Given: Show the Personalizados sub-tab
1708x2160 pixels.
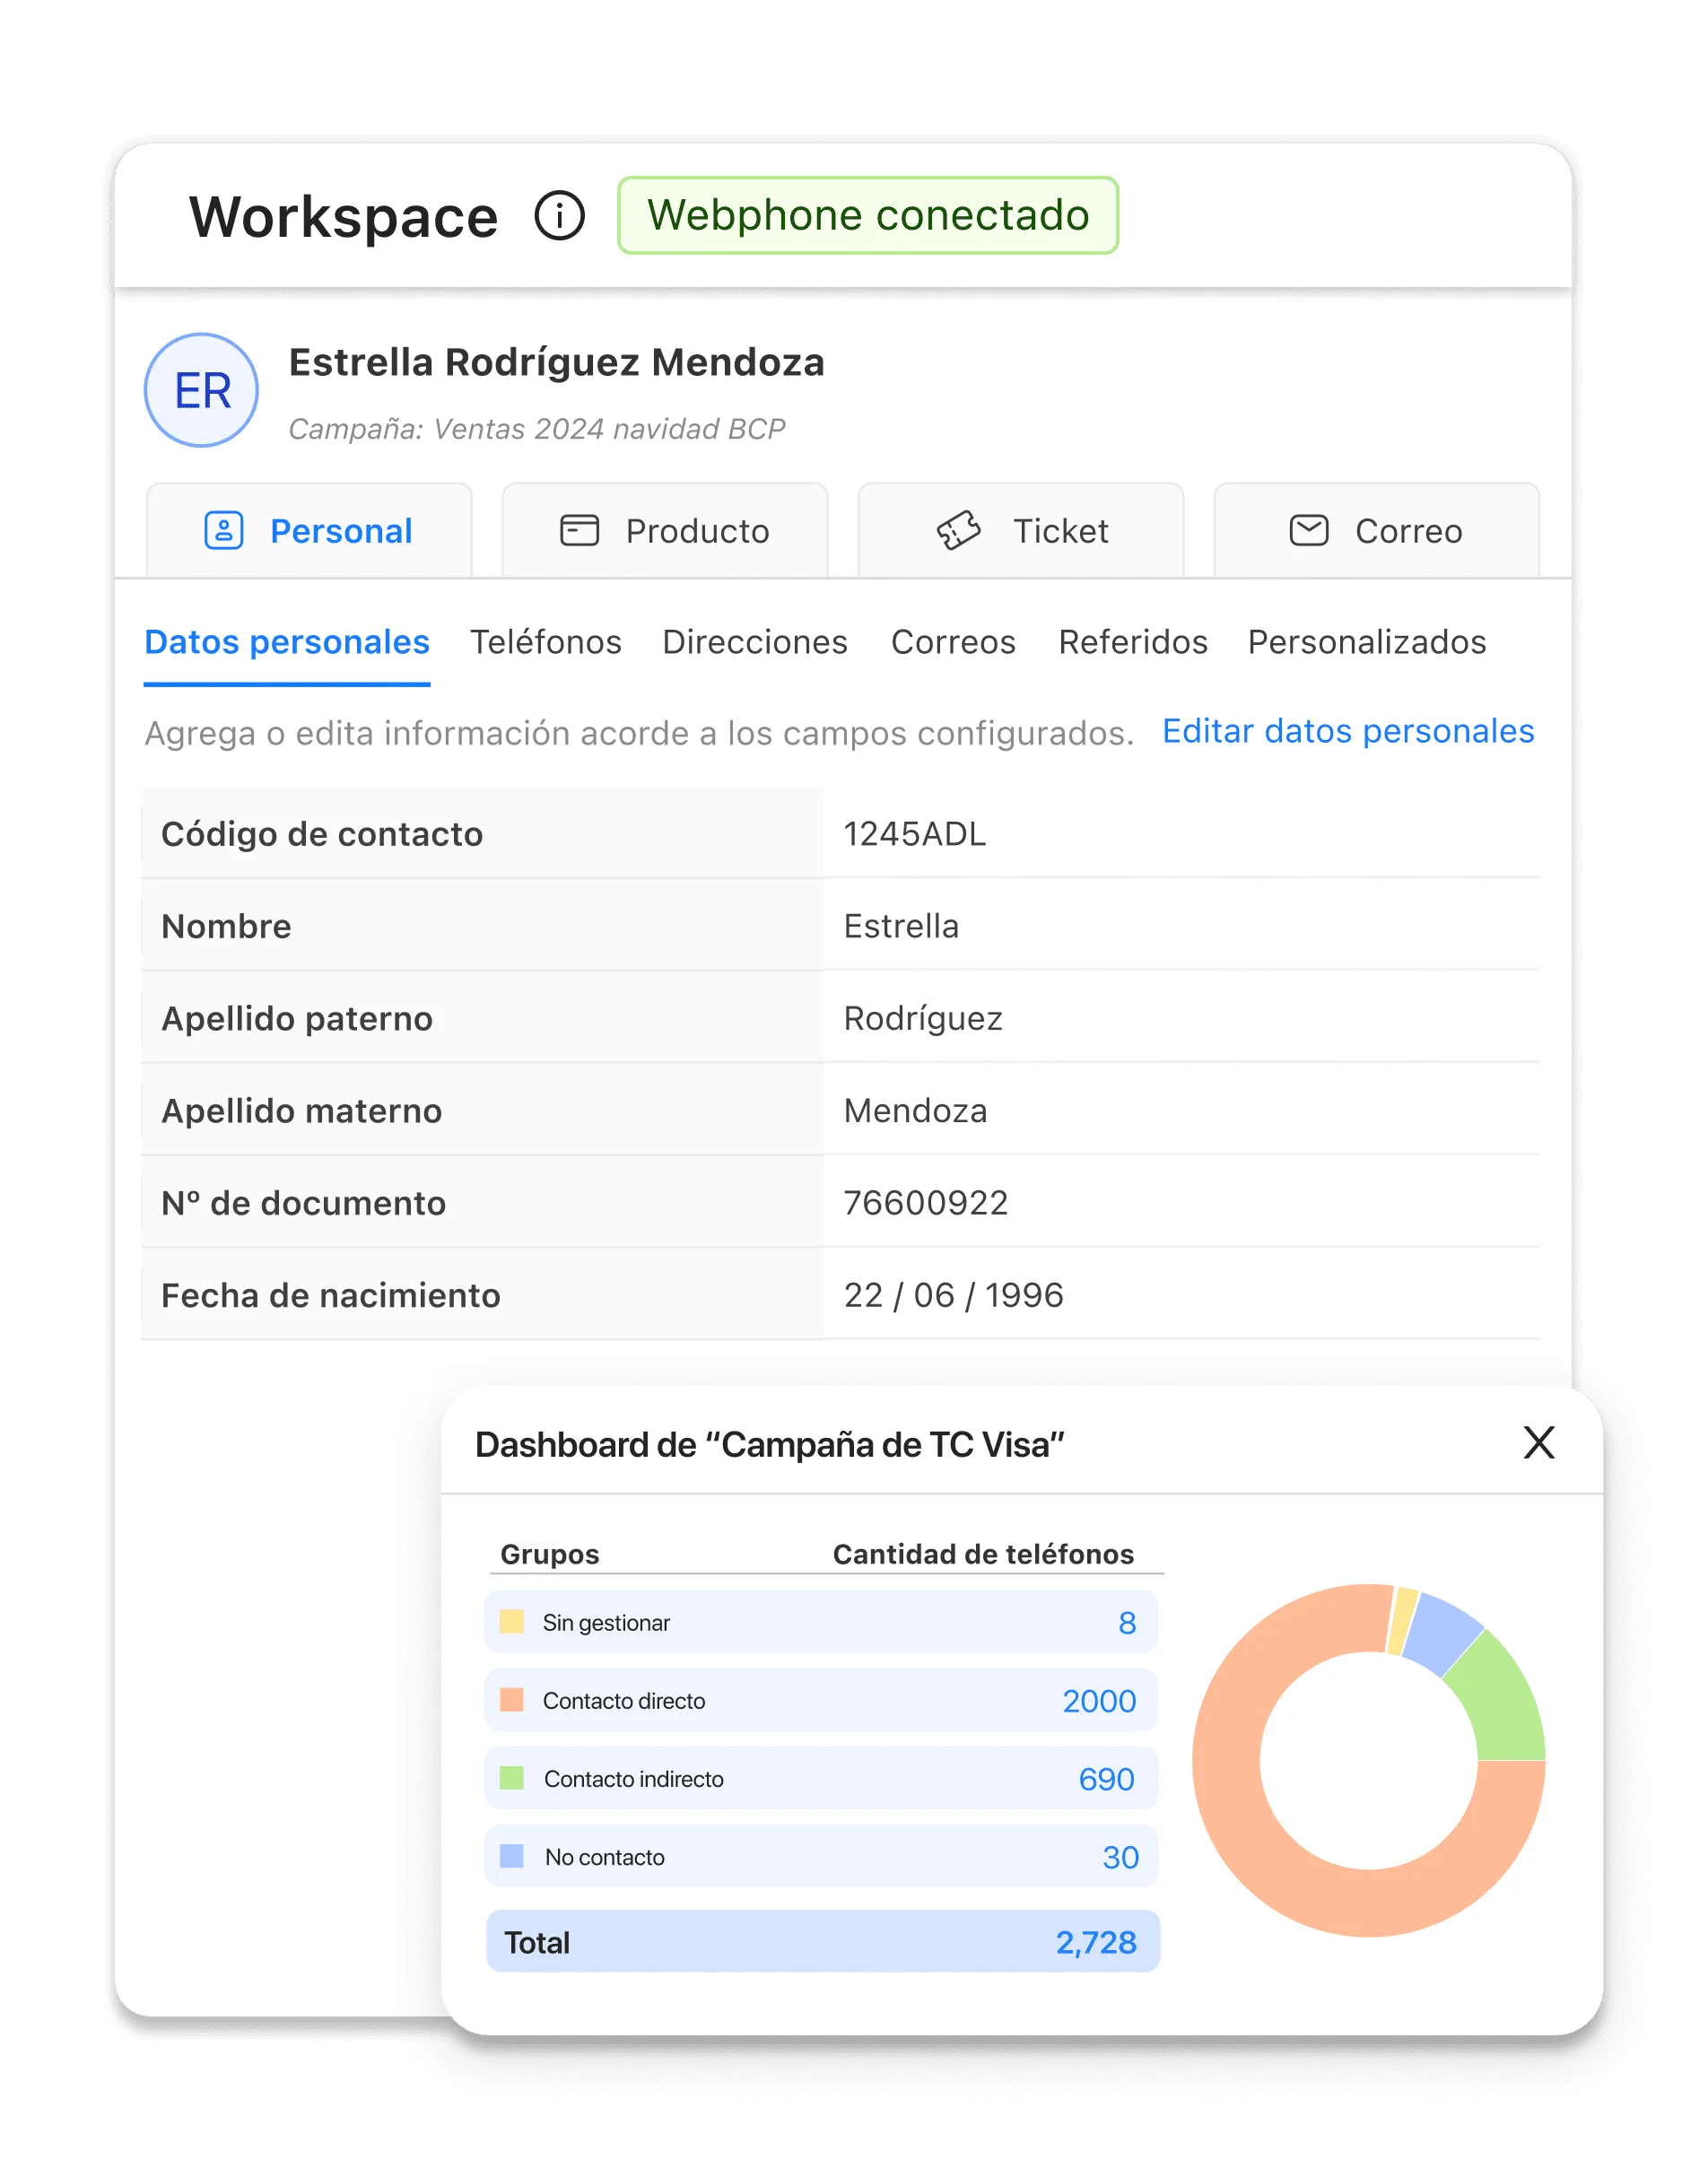Looking at the screenshot, I should click(x=1366, y=642).
